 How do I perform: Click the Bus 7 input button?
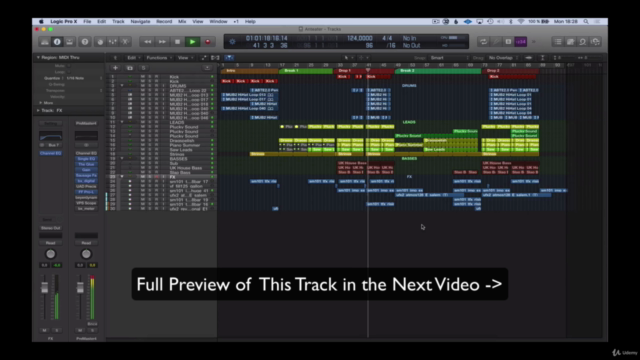click(x=53, y=145)
